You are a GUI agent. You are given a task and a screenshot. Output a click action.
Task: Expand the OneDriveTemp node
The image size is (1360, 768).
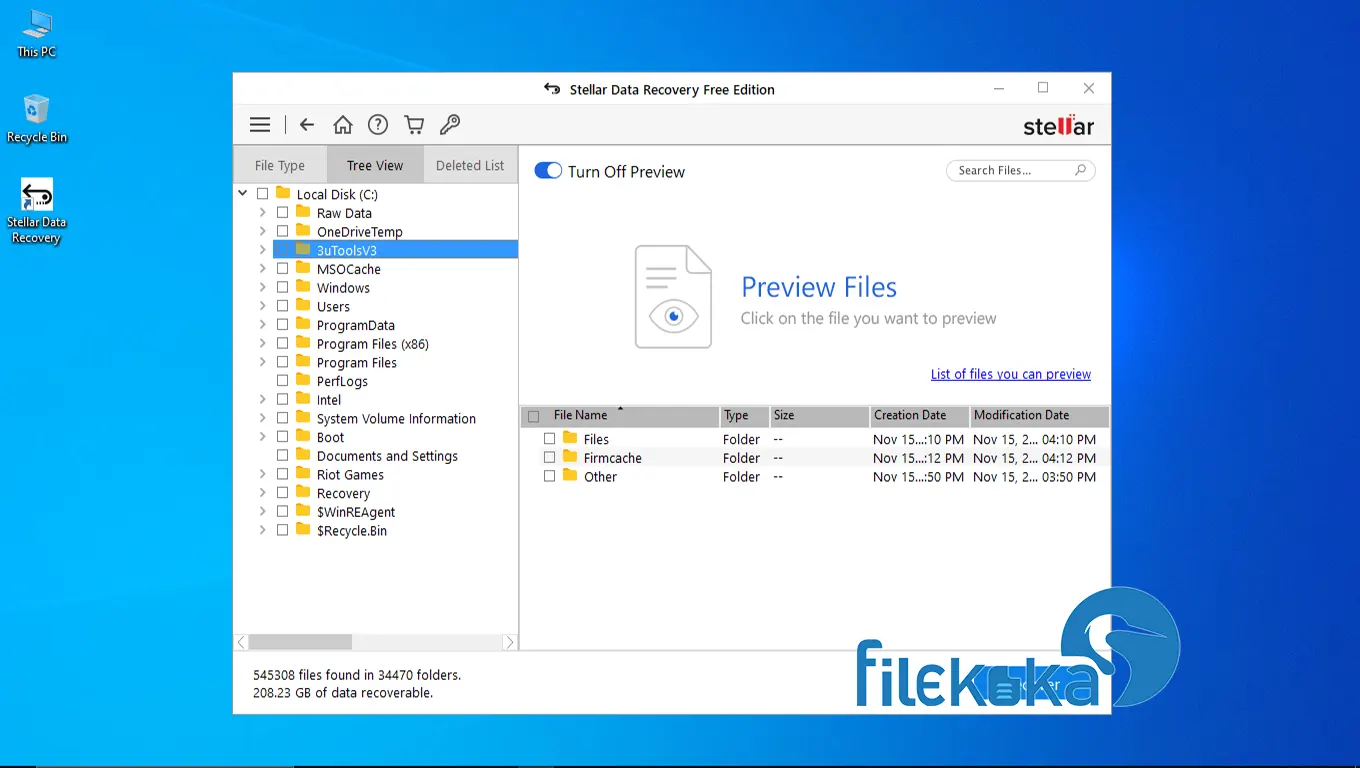(262, 232)
